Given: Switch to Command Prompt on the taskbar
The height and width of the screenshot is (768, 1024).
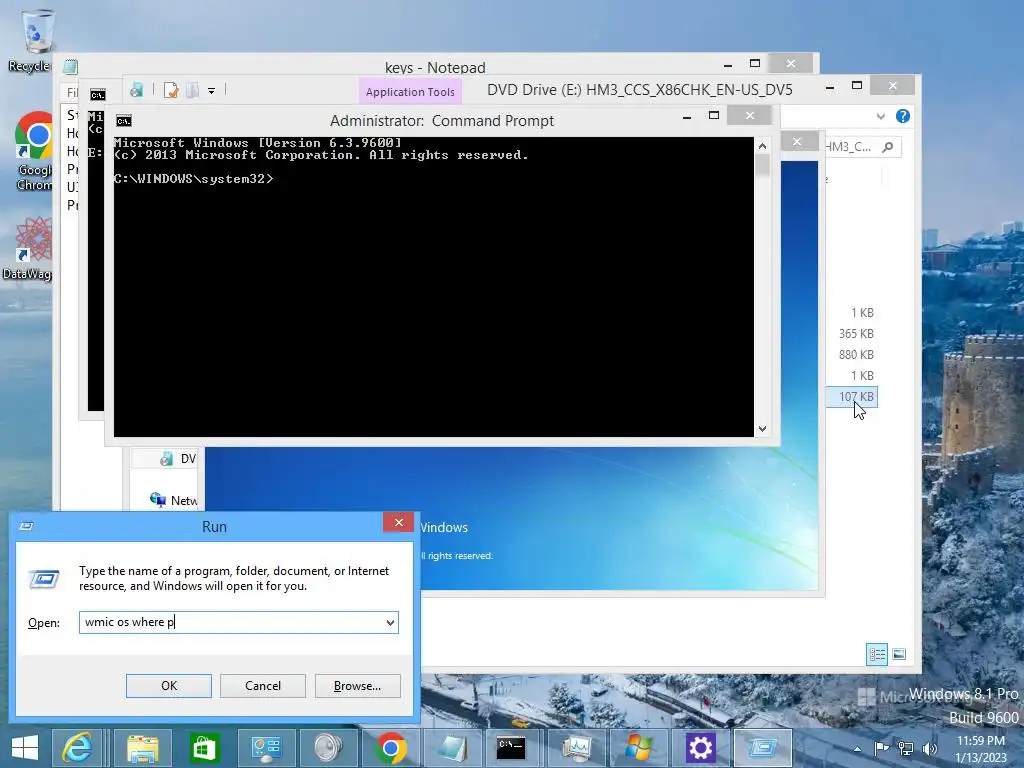Looking at the screenshot, I should [x=511, y=748].
